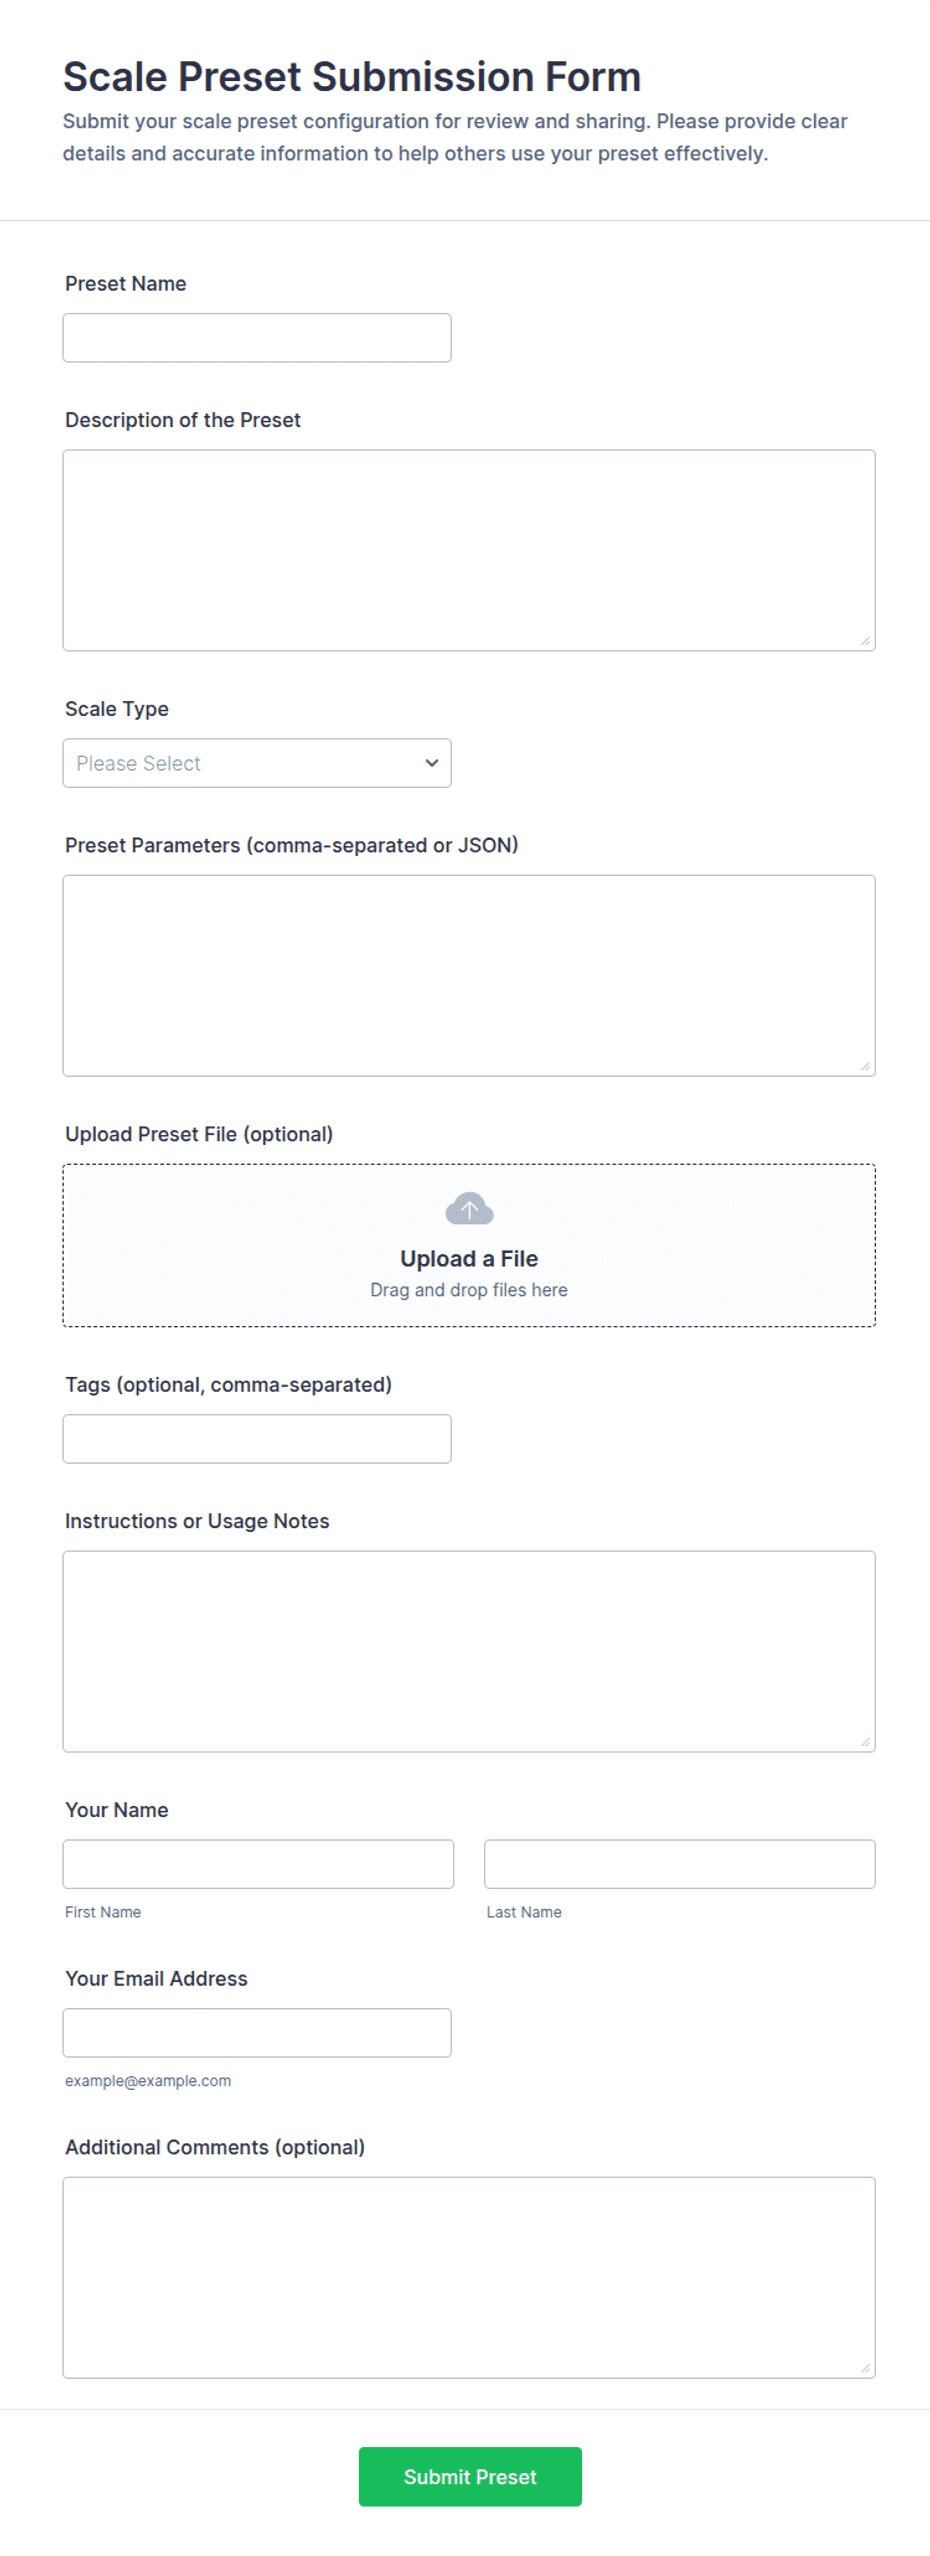Click the Drag and drop files here text
Image resolution: width=930 pixels, height=2556 pixels.
(469, 1290)
